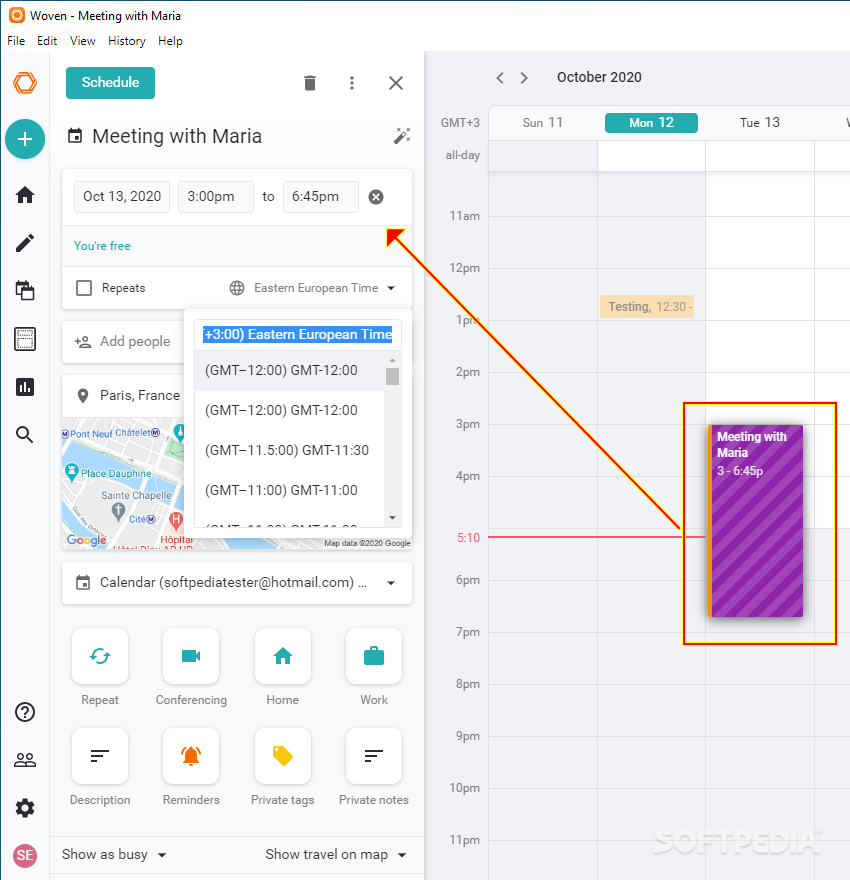
Task: Open search from sidebar magnifier
Action: pos(25,435)
